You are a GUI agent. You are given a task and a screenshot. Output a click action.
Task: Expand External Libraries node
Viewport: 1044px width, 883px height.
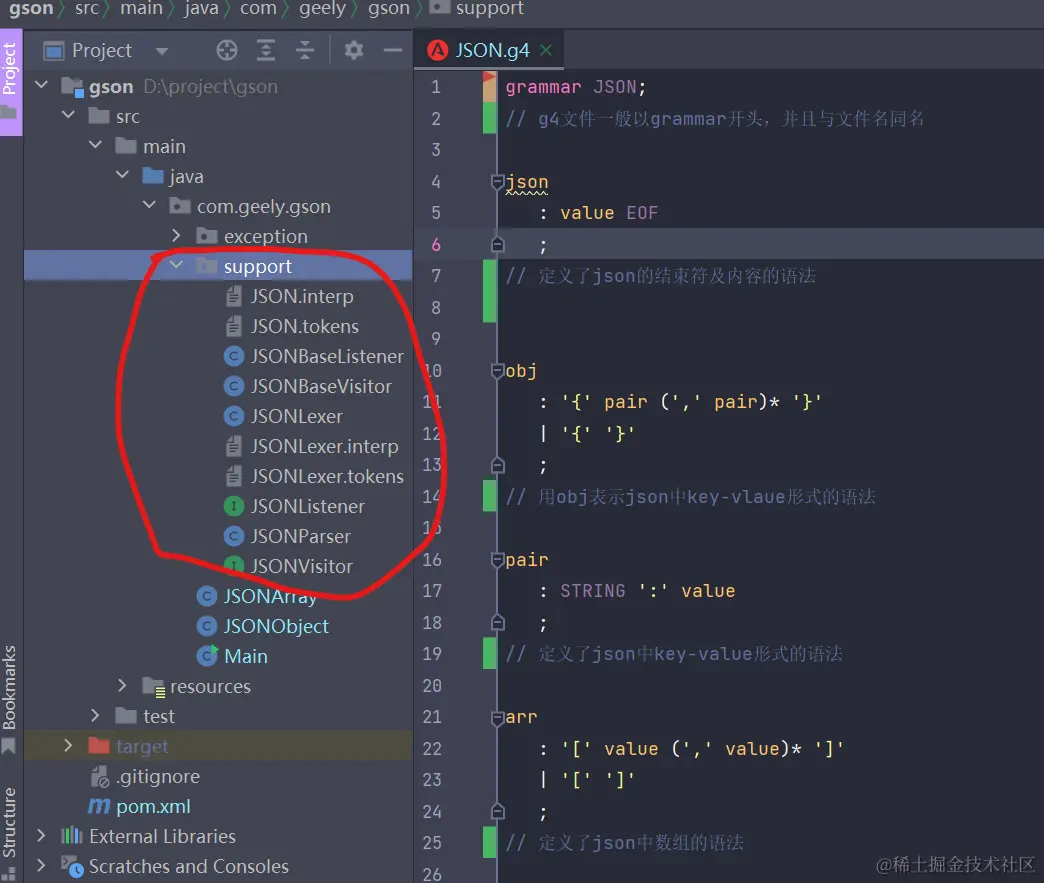coord(41,836)
